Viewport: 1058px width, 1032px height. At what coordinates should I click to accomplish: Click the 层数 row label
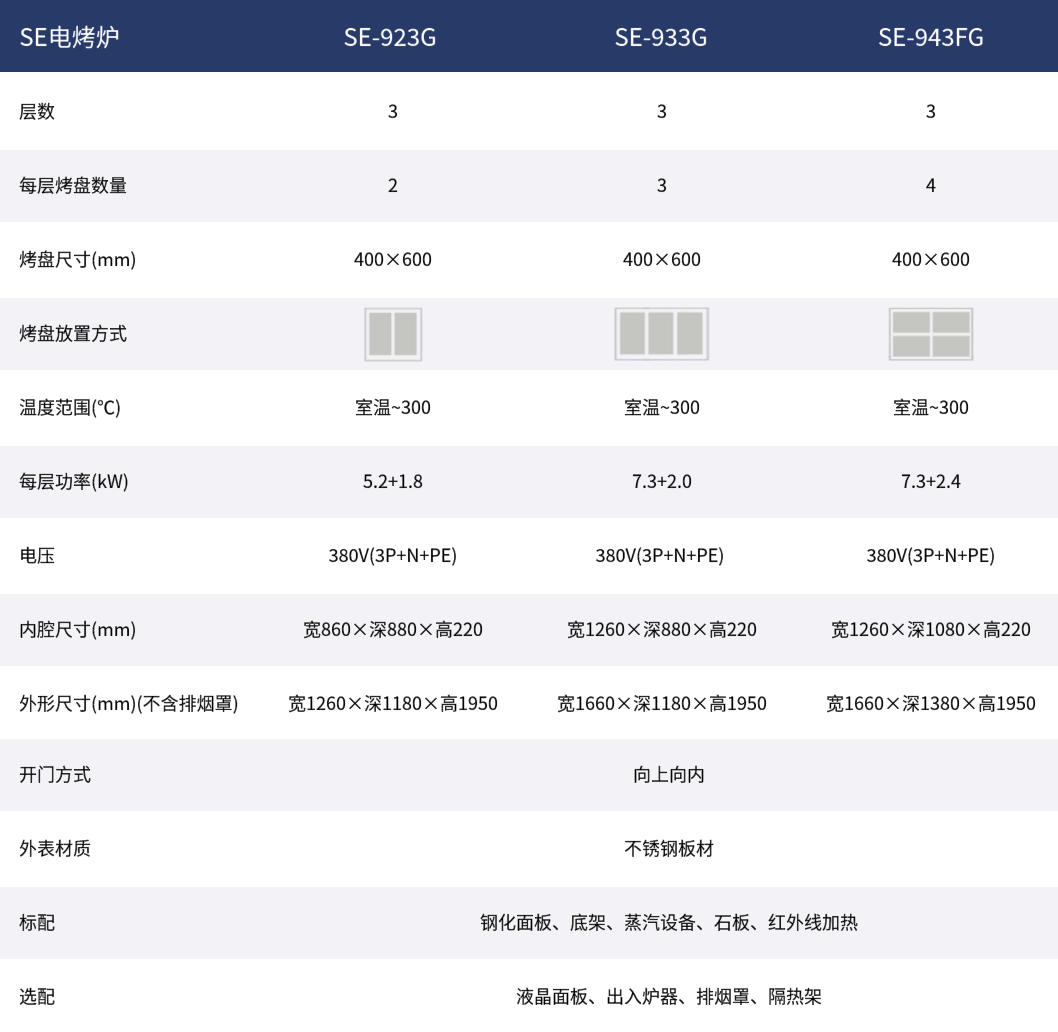37,111
